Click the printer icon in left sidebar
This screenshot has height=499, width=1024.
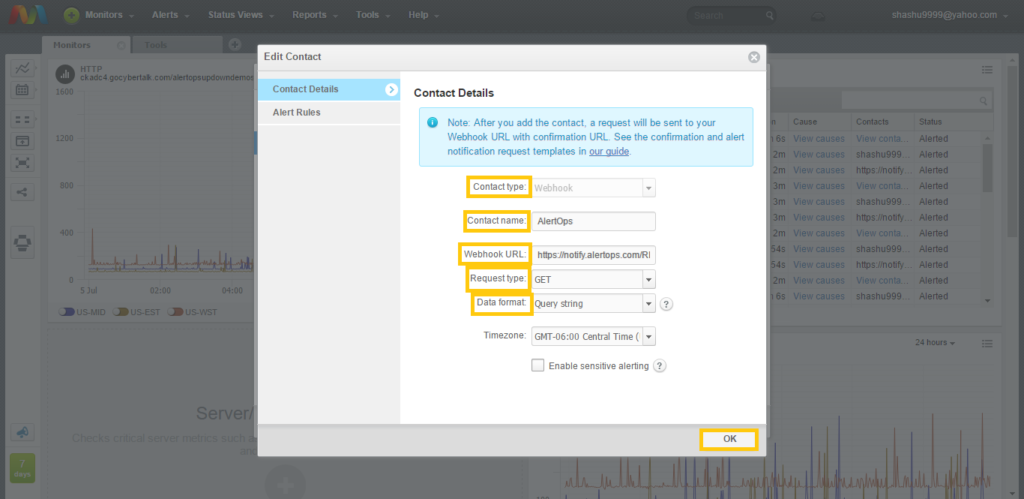[x=23, y=243]
